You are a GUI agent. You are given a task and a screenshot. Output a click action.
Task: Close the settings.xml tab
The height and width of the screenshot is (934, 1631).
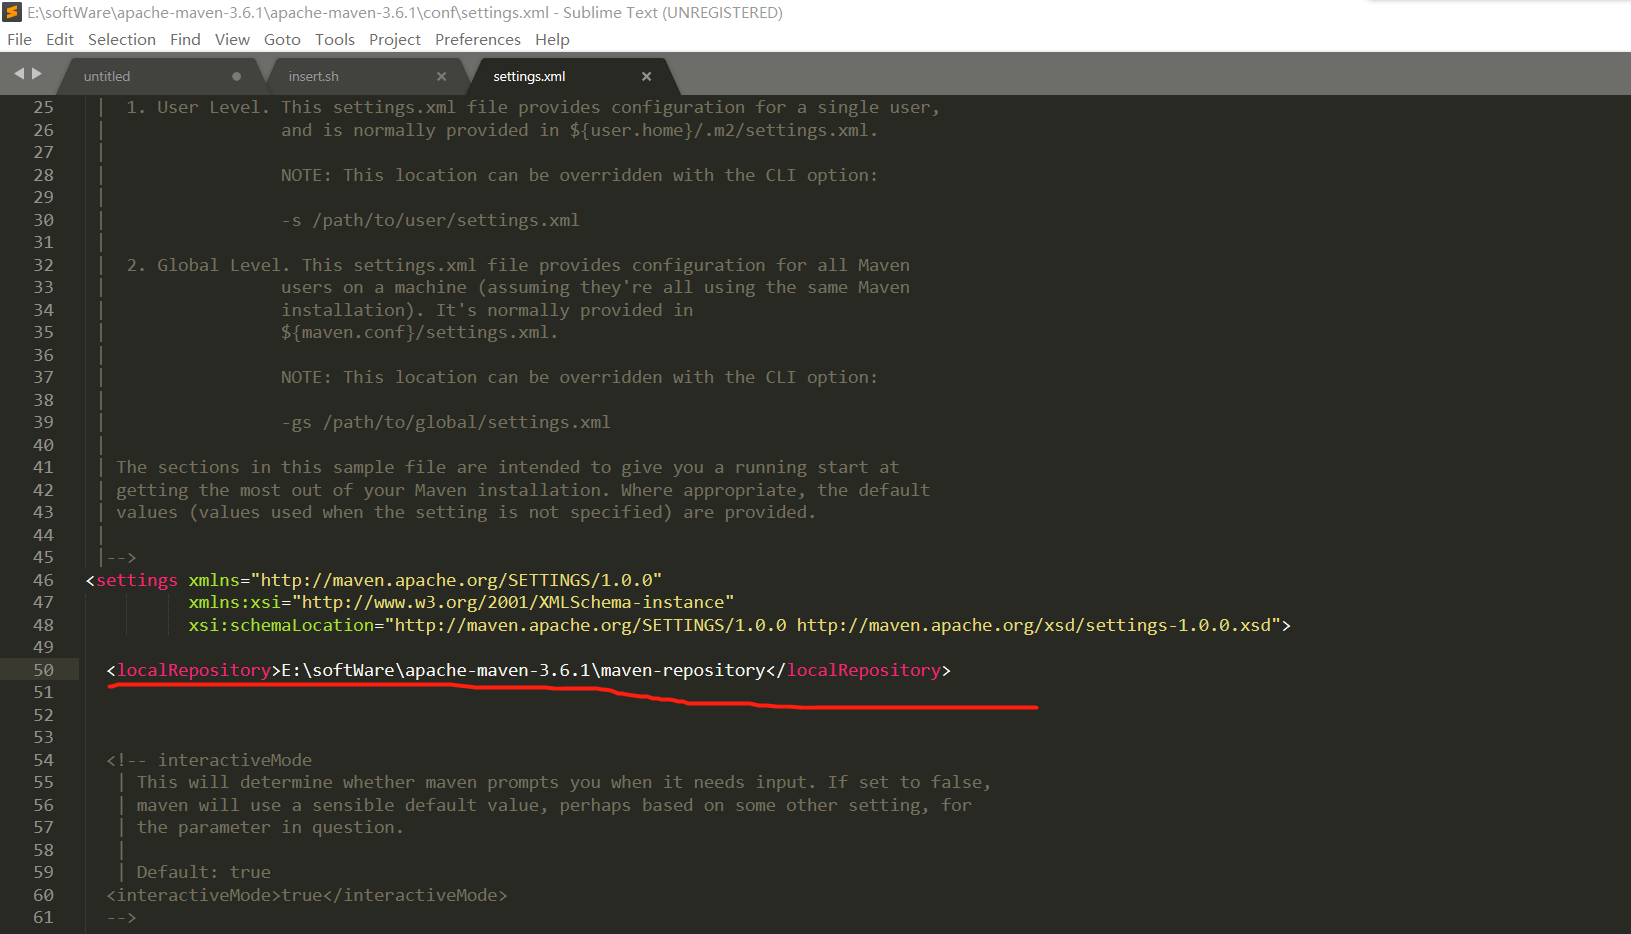point(646,76)
